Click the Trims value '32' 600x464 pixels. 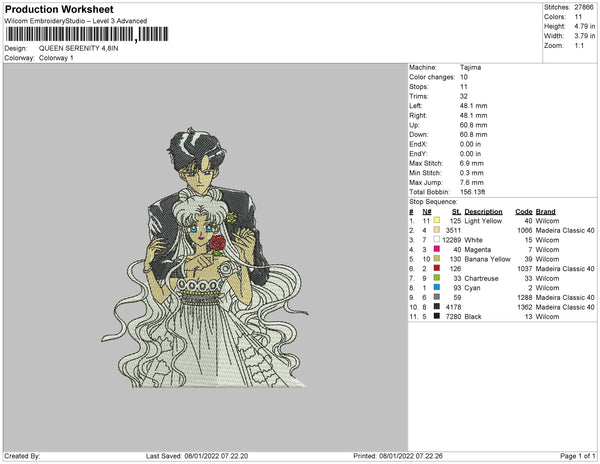[463, 96]
